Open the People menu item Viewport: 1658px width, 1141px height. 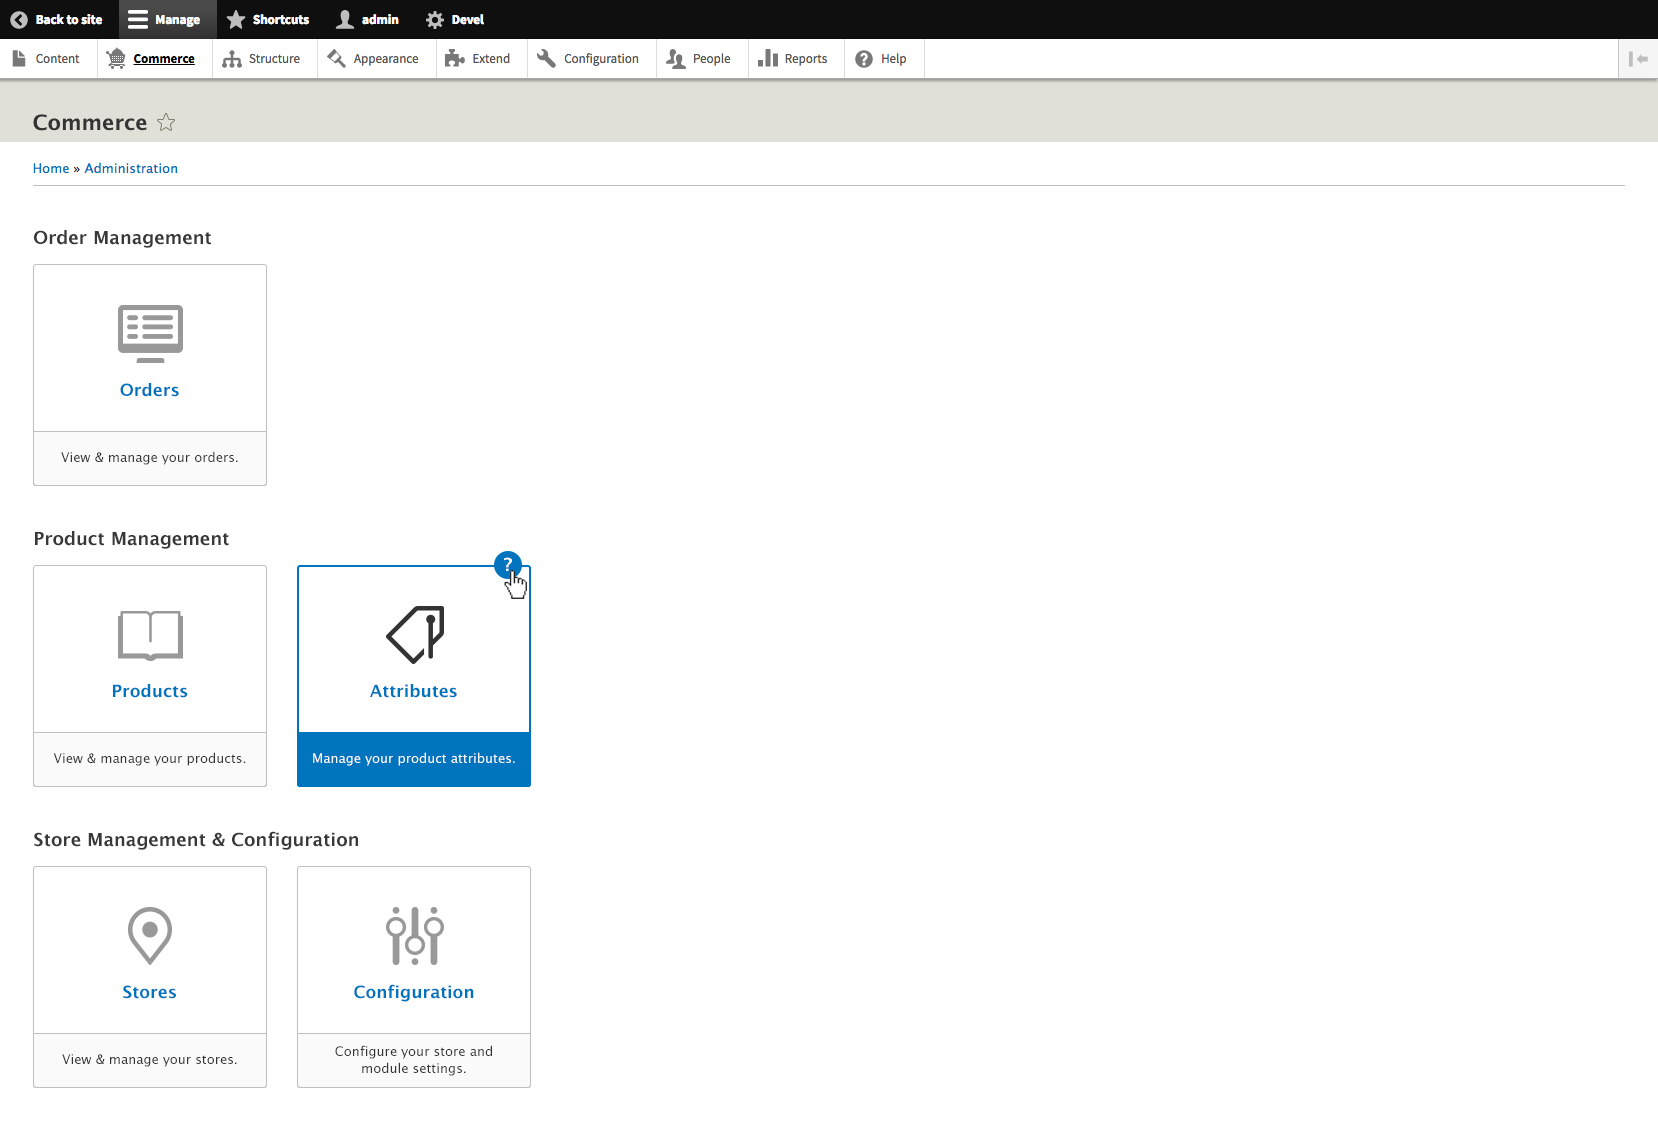point(699,59)
